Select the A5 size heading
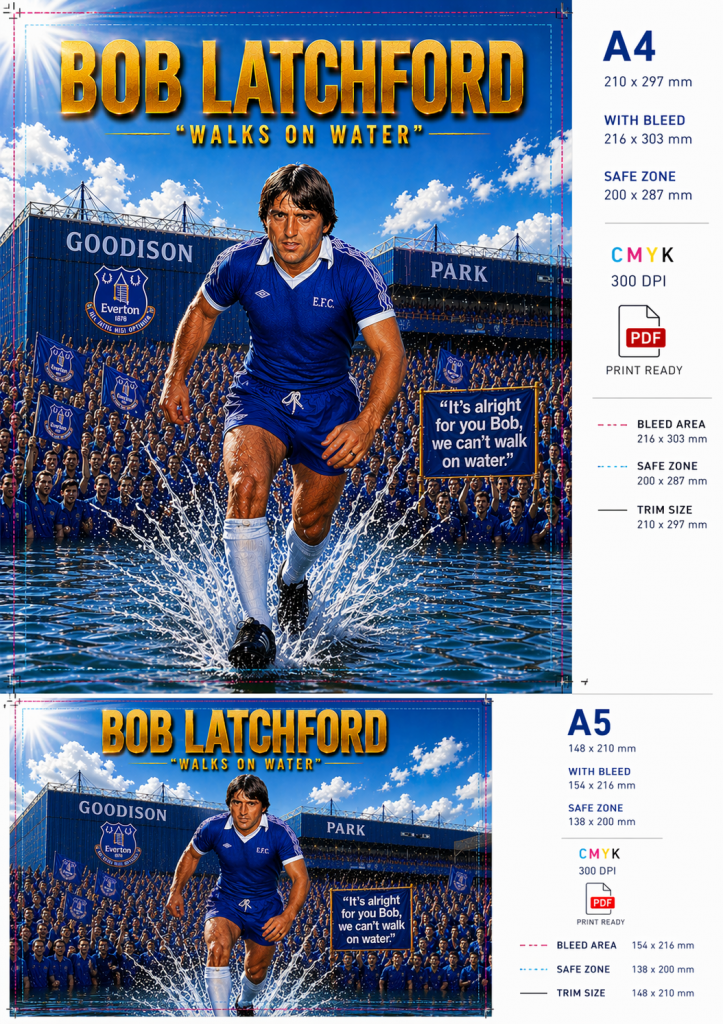 point(589,724)
